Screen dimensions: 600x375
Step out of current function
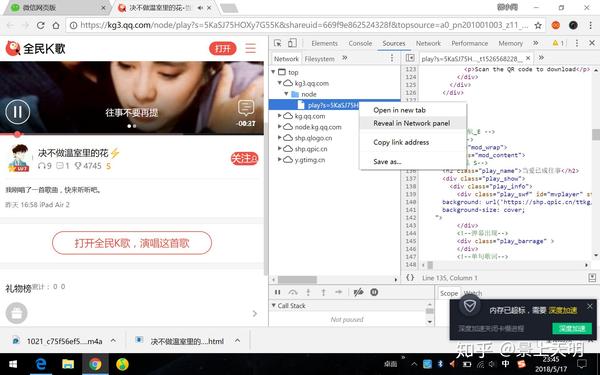(323, 292)
